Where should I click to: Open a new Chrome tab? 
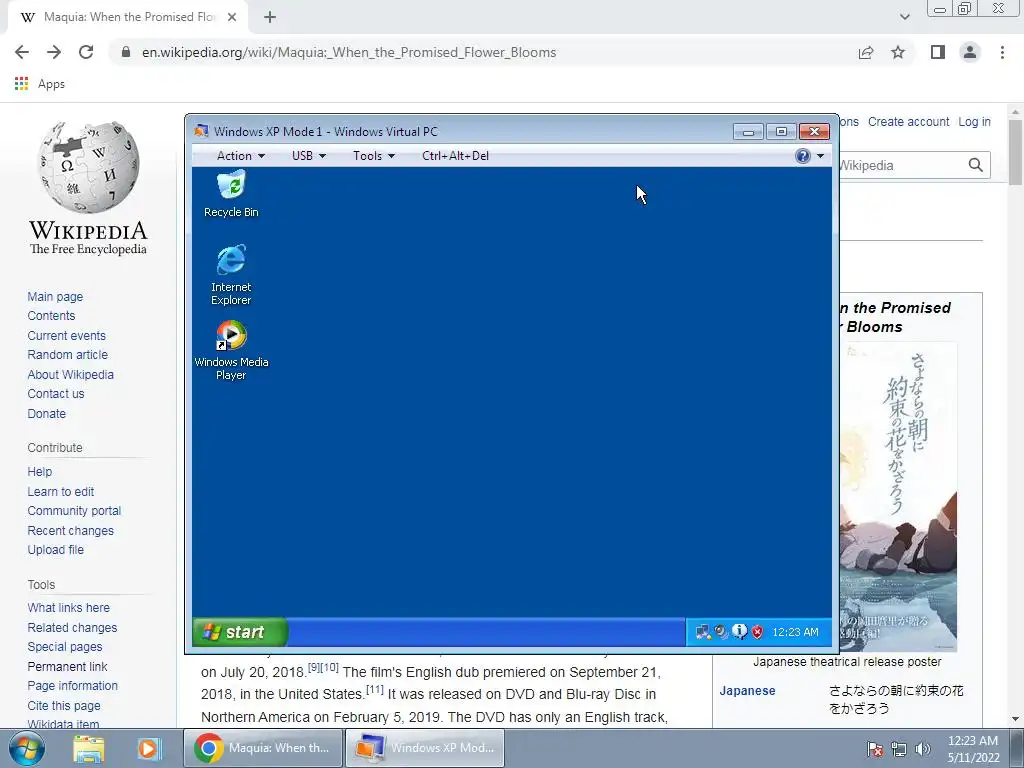270,17
